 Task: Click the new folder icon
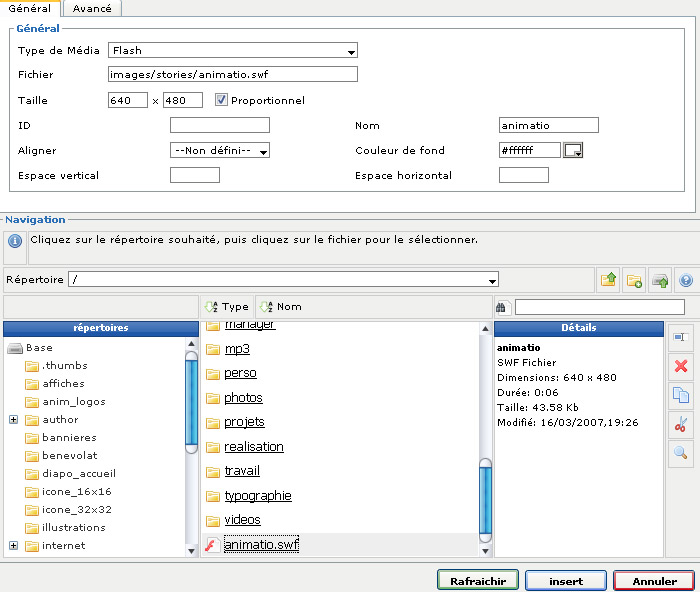634,281
